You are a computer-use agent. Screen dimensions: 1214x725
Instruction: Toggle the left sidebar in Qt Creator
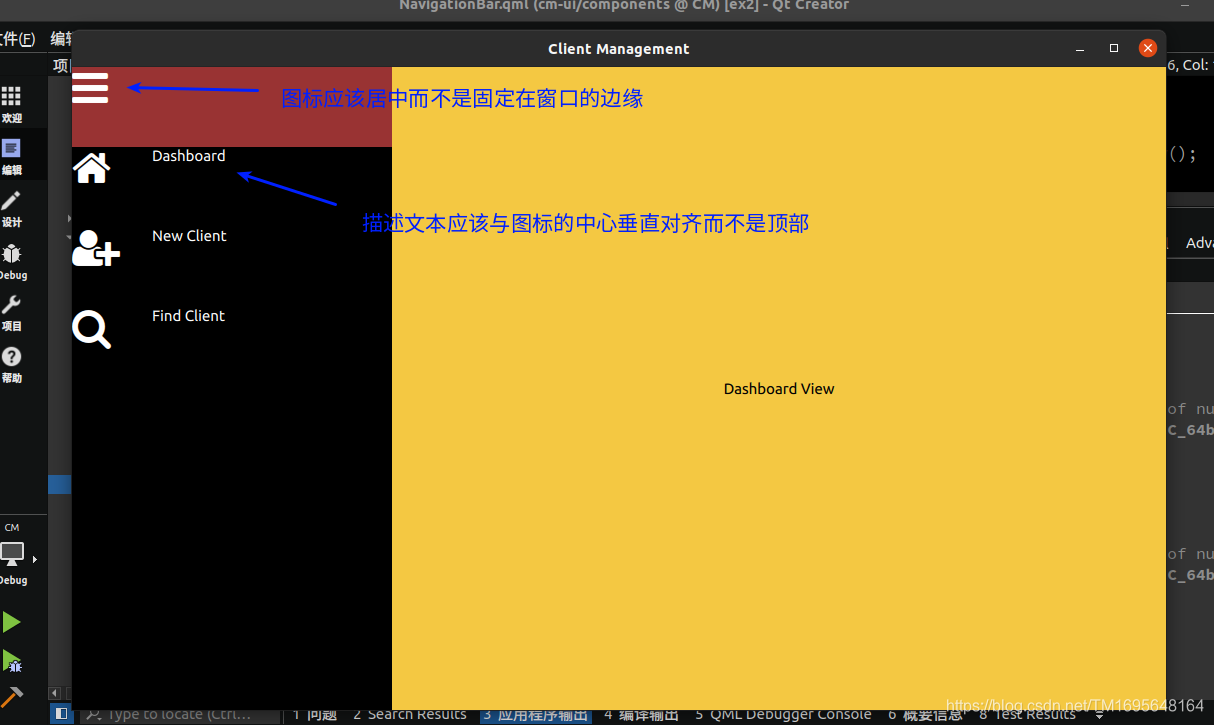(x=62, y=714)
